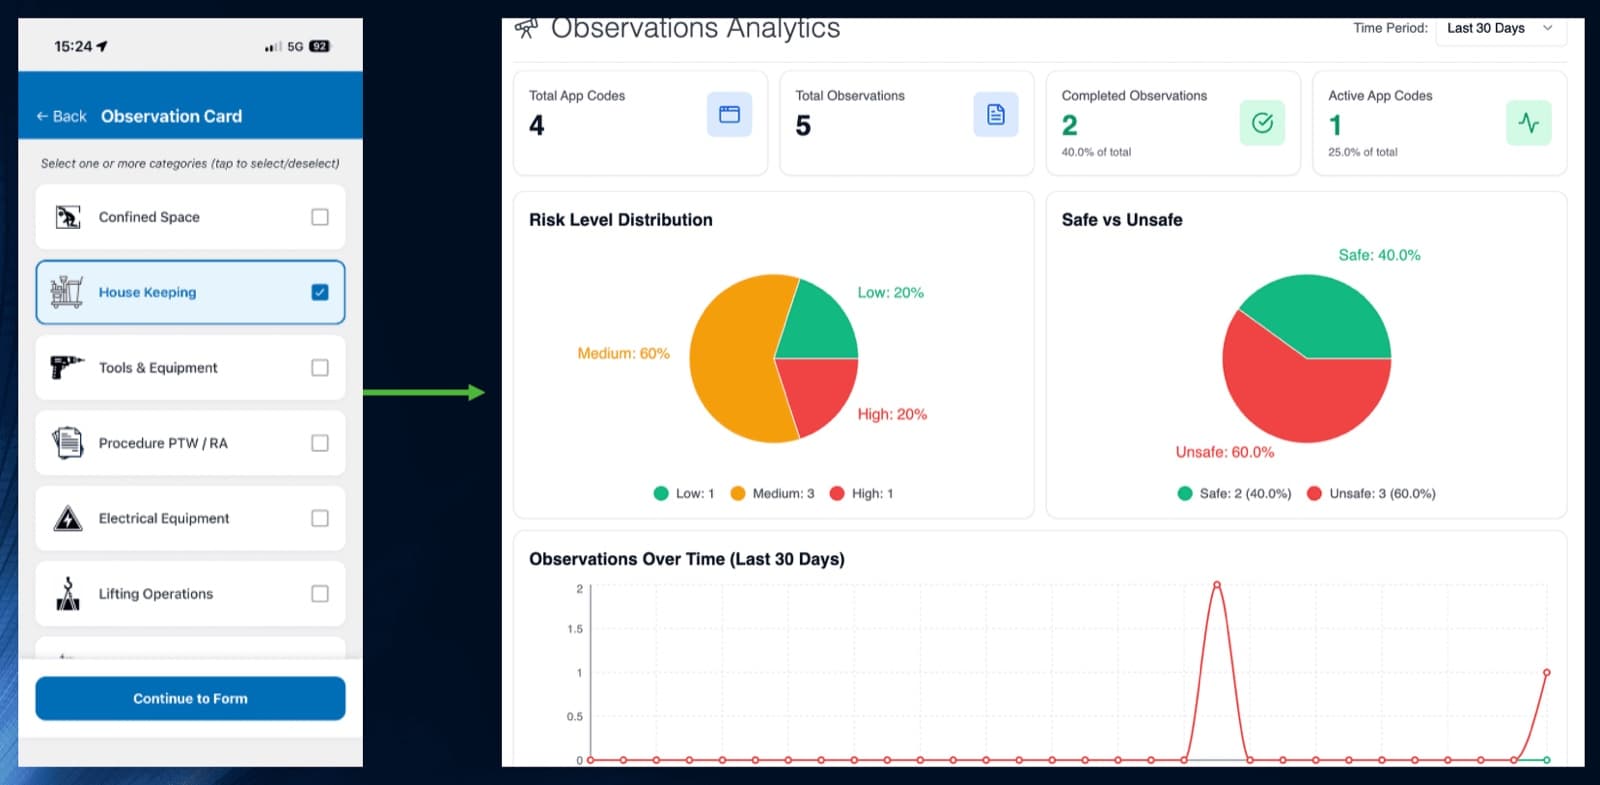Image resolution: width=1600 pixels, height=785 pixels.
Task: Tap the battery indicator in the phone status bar
Action: tap(319, 46)
